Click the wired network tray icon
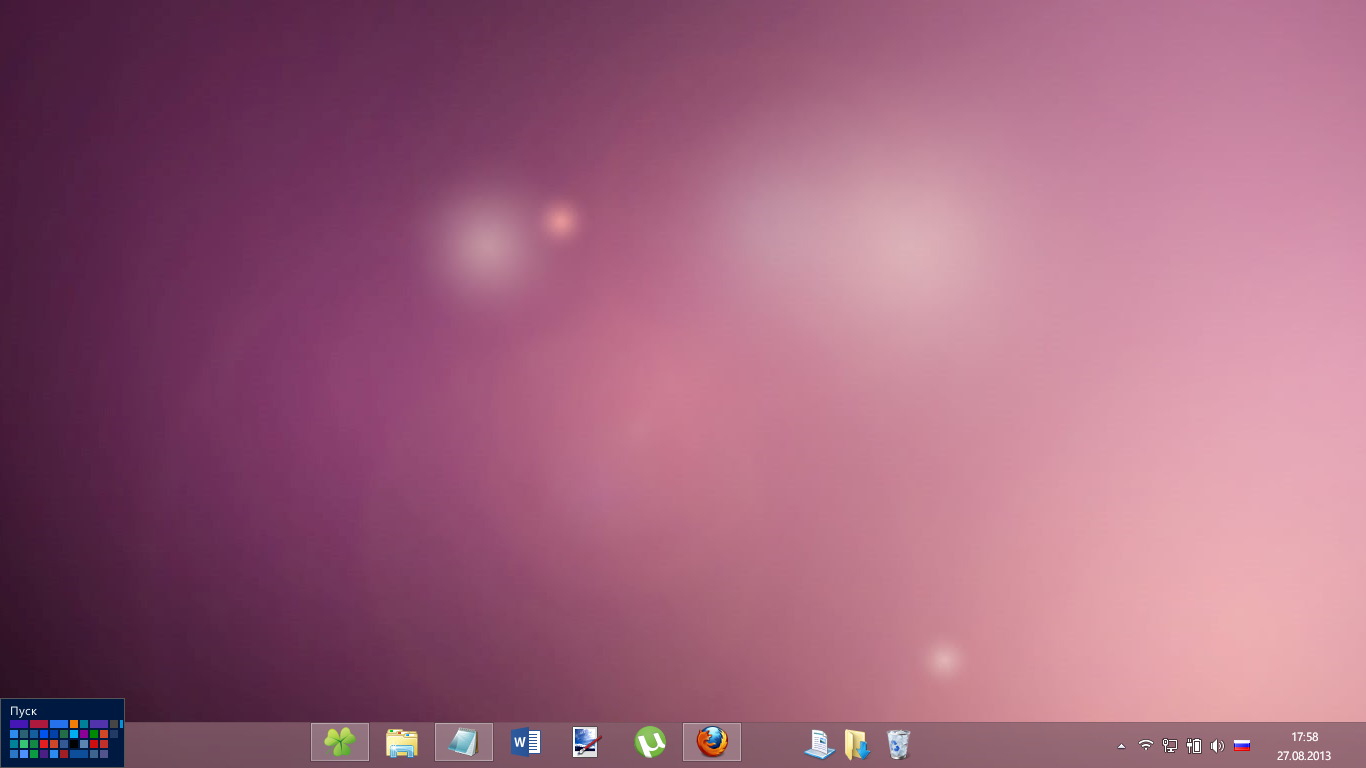This screenshot has width=1366, height=768. (1170, 746)
